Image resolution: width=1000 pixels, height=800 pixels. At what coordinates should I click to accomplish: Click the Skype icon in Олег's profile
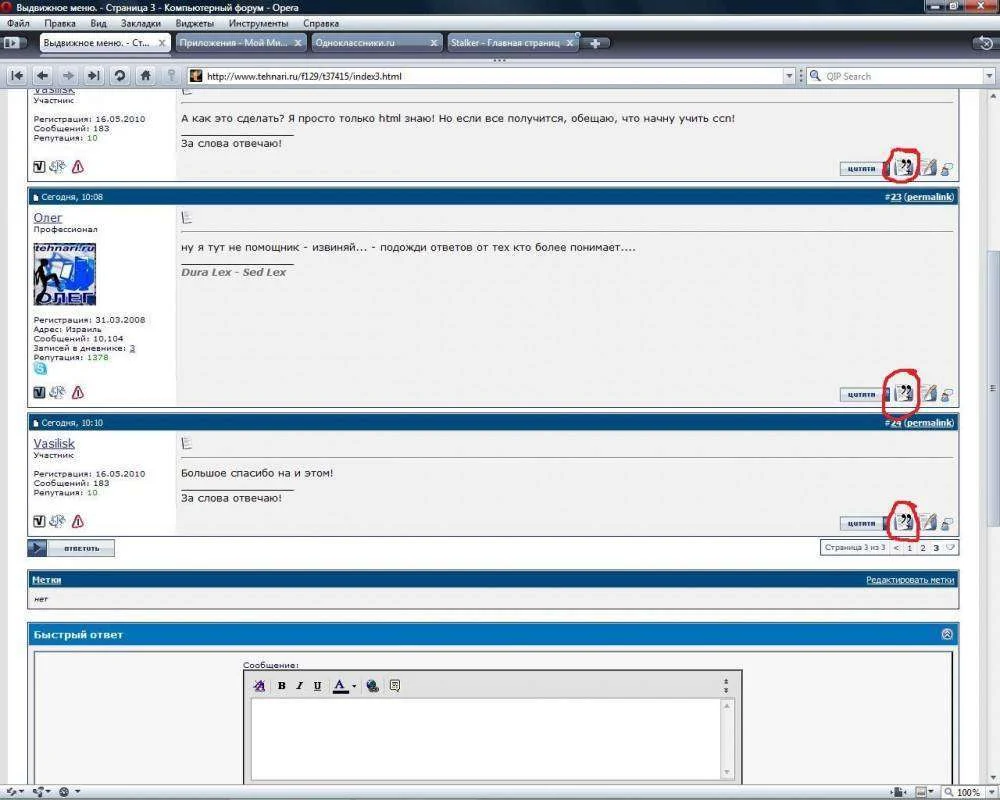point(40,369)
